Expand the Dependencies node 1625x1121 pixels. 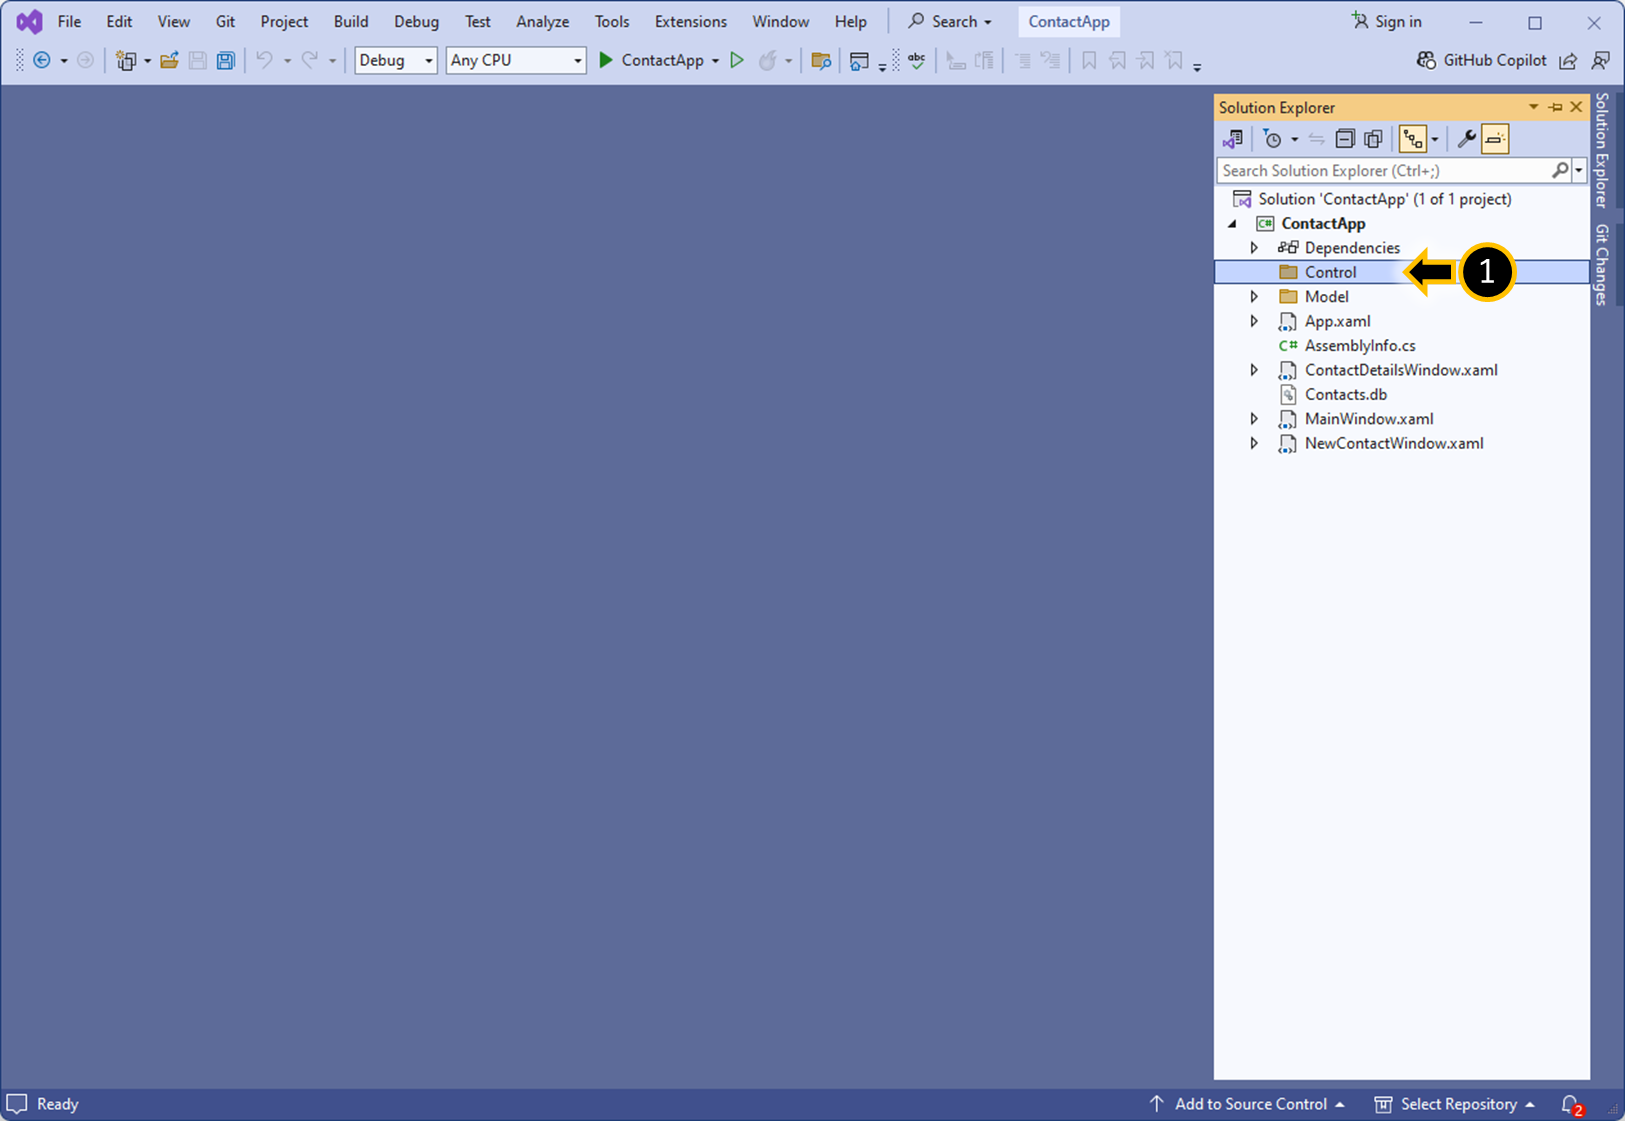(x=1254, y=248)
